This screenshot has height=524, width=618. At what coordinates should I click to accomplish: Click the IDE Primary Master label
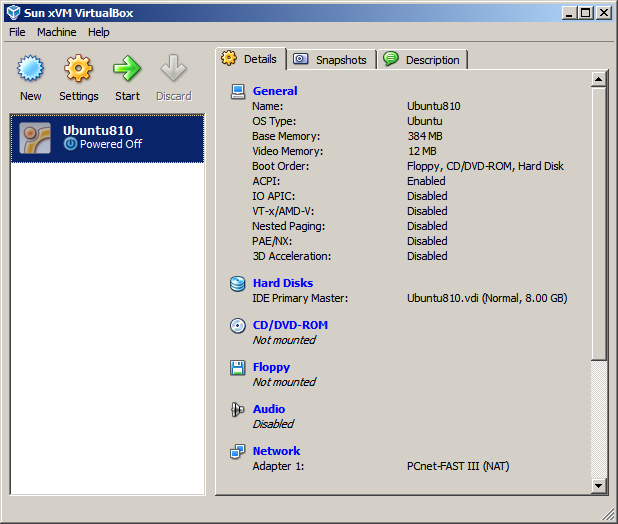coord(300,298)
